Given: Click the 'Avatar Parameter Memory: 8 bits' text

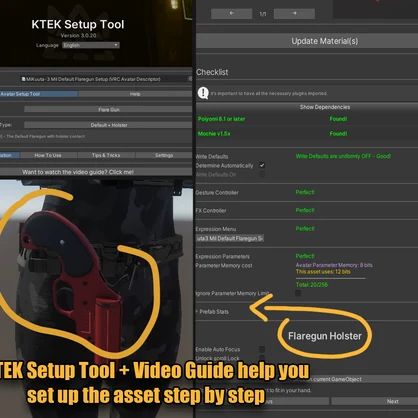Looking at the screenshot, I should tap(334, 265).
